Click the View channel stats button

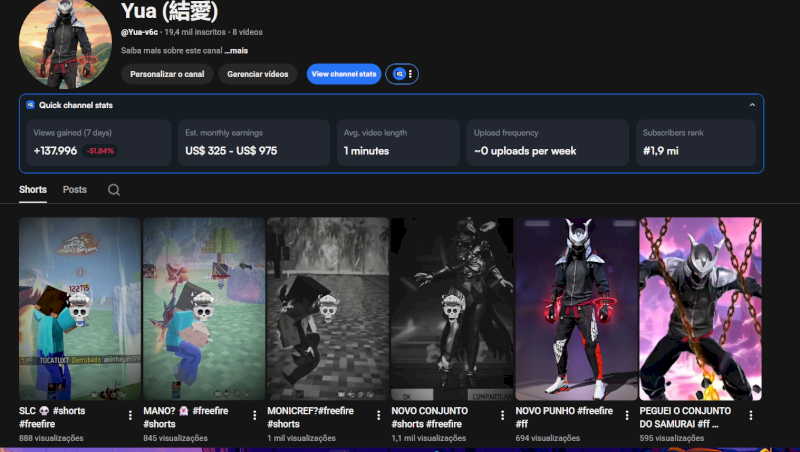pos(344,74)
